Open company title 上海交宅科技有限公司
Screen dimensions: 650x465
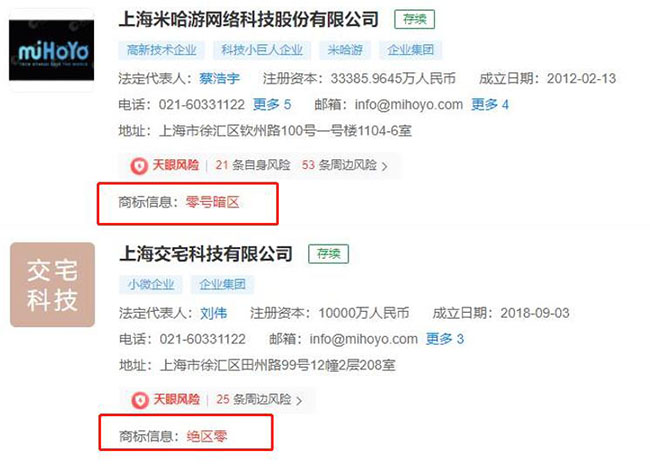click(x=206, y=254)
